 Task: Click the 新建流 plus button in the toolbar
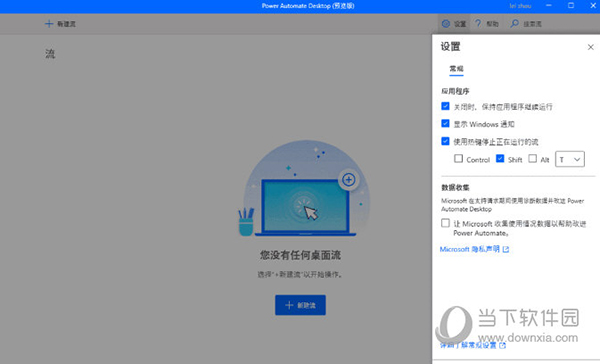[x=60, y=24]
